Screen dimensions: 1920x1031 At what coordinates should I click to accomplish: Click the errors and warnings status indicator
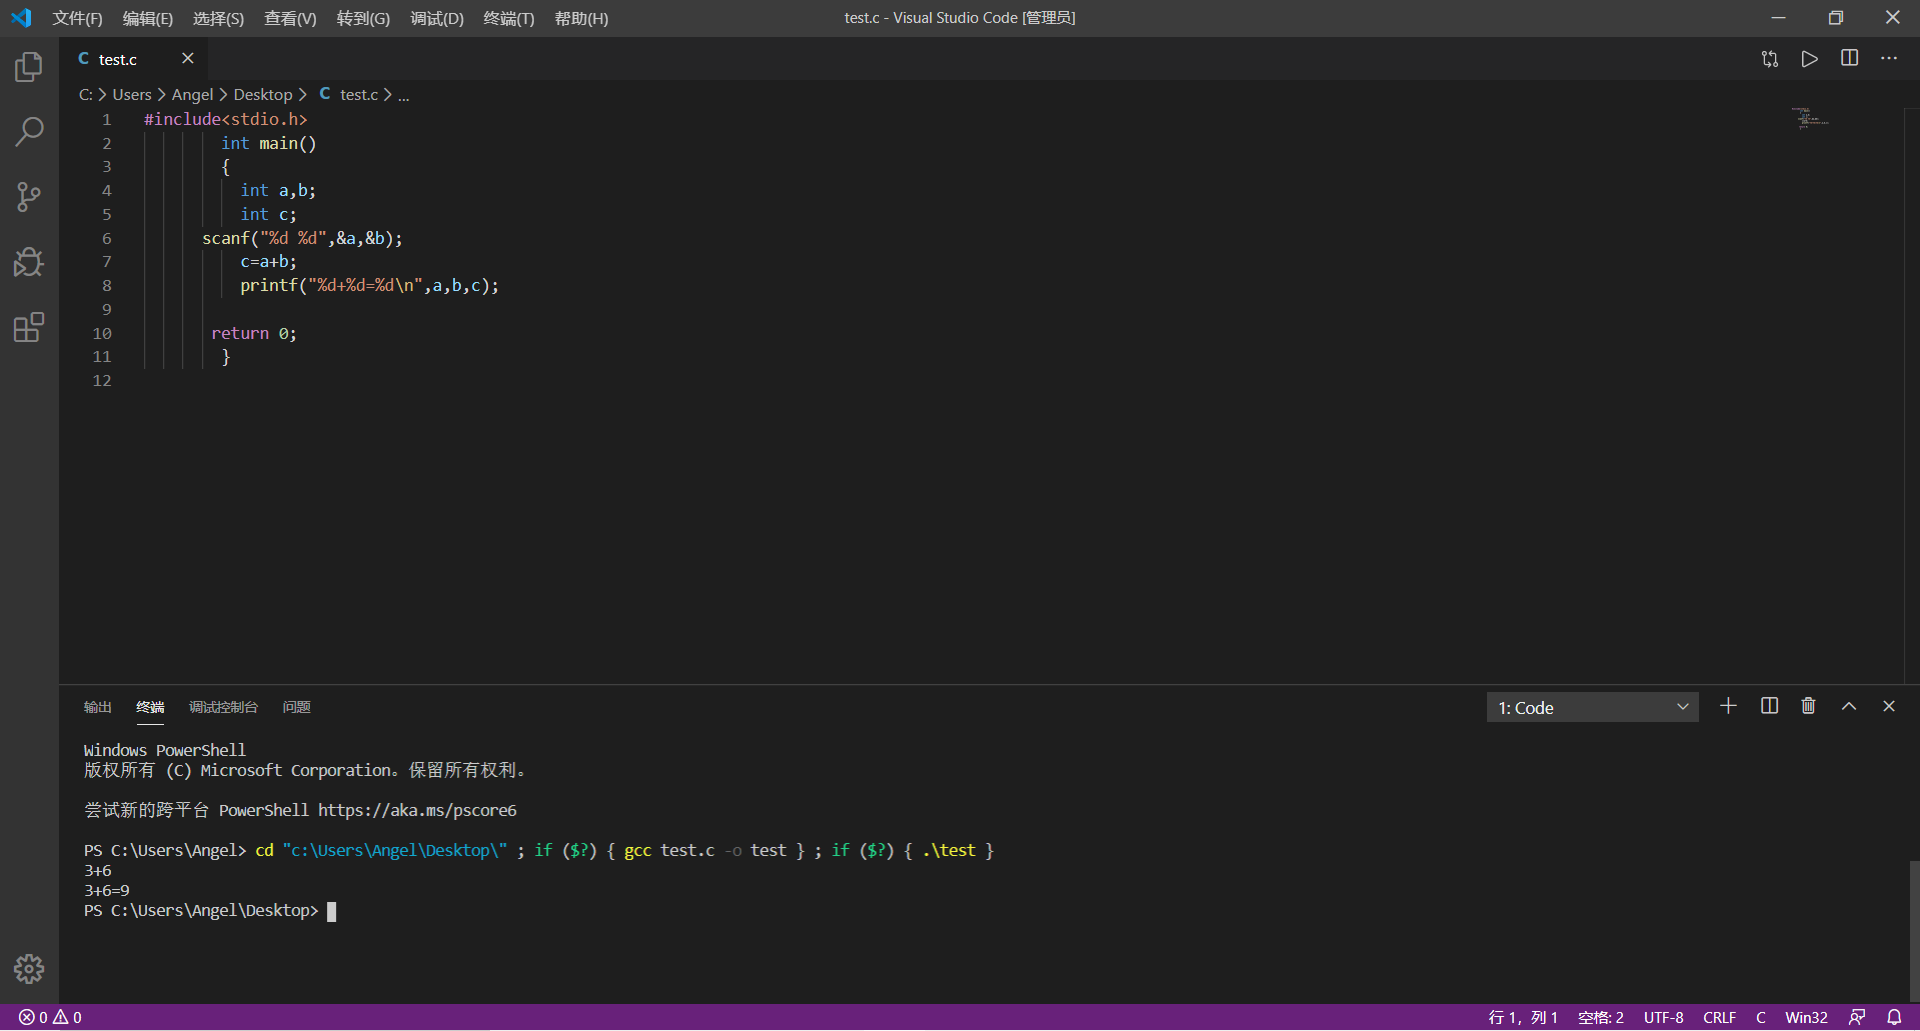[x=50, y=1017]
